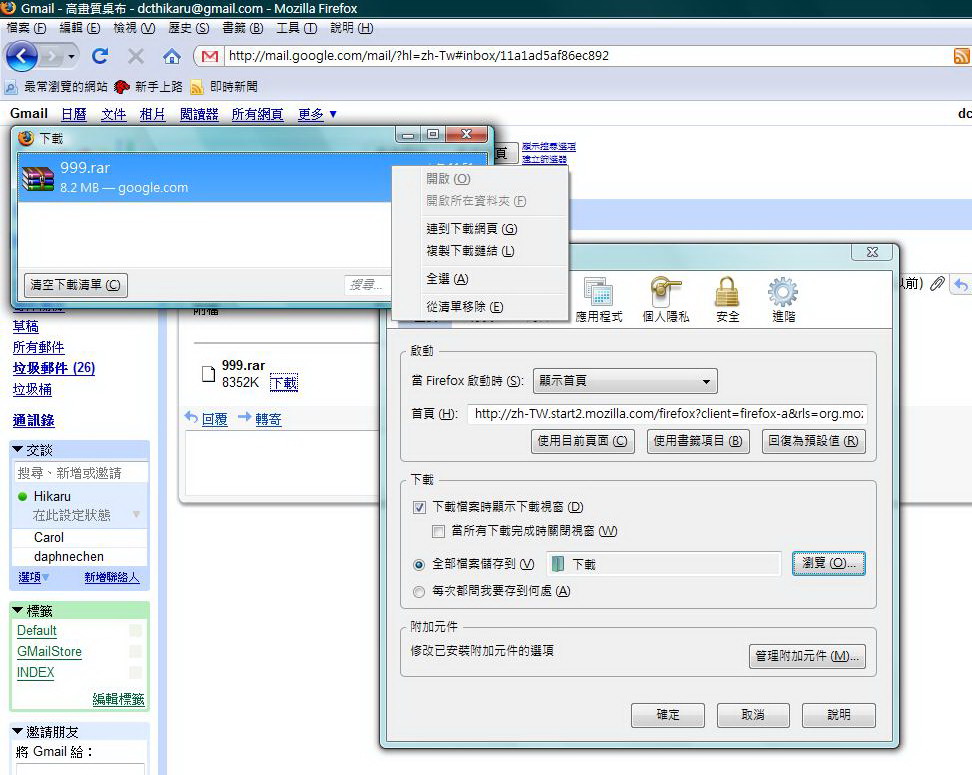The width and height of the screenshot is (972, 775).
Task: Click 清空下載清單 button in downloads window
Action: point(76,285)
